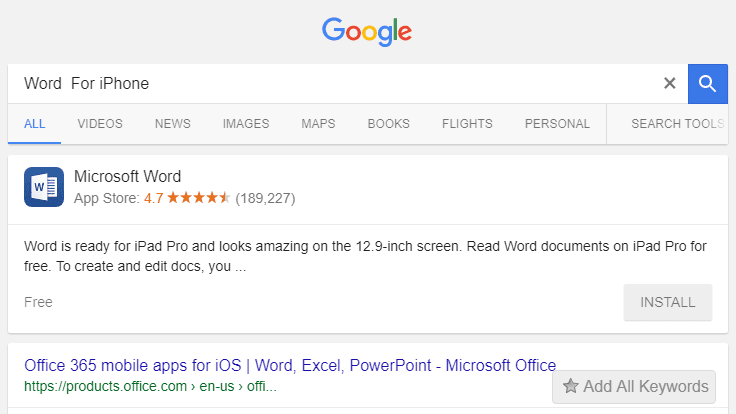Click the Google logo
736x414 pixels.
(367, 30)
